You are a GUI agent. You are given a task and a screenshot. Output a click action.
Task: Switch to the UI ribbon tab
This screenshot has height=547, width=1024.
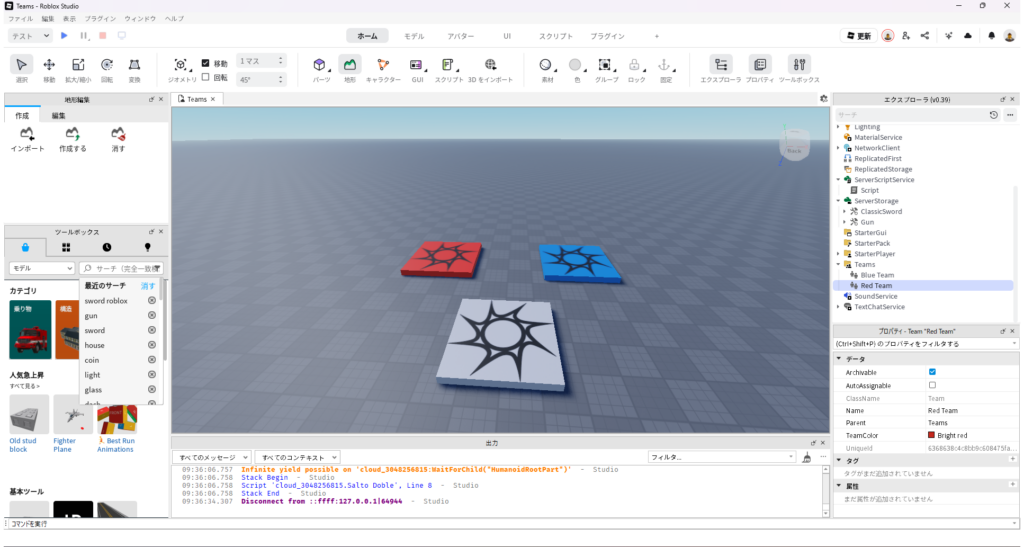(x=507, y=36)
